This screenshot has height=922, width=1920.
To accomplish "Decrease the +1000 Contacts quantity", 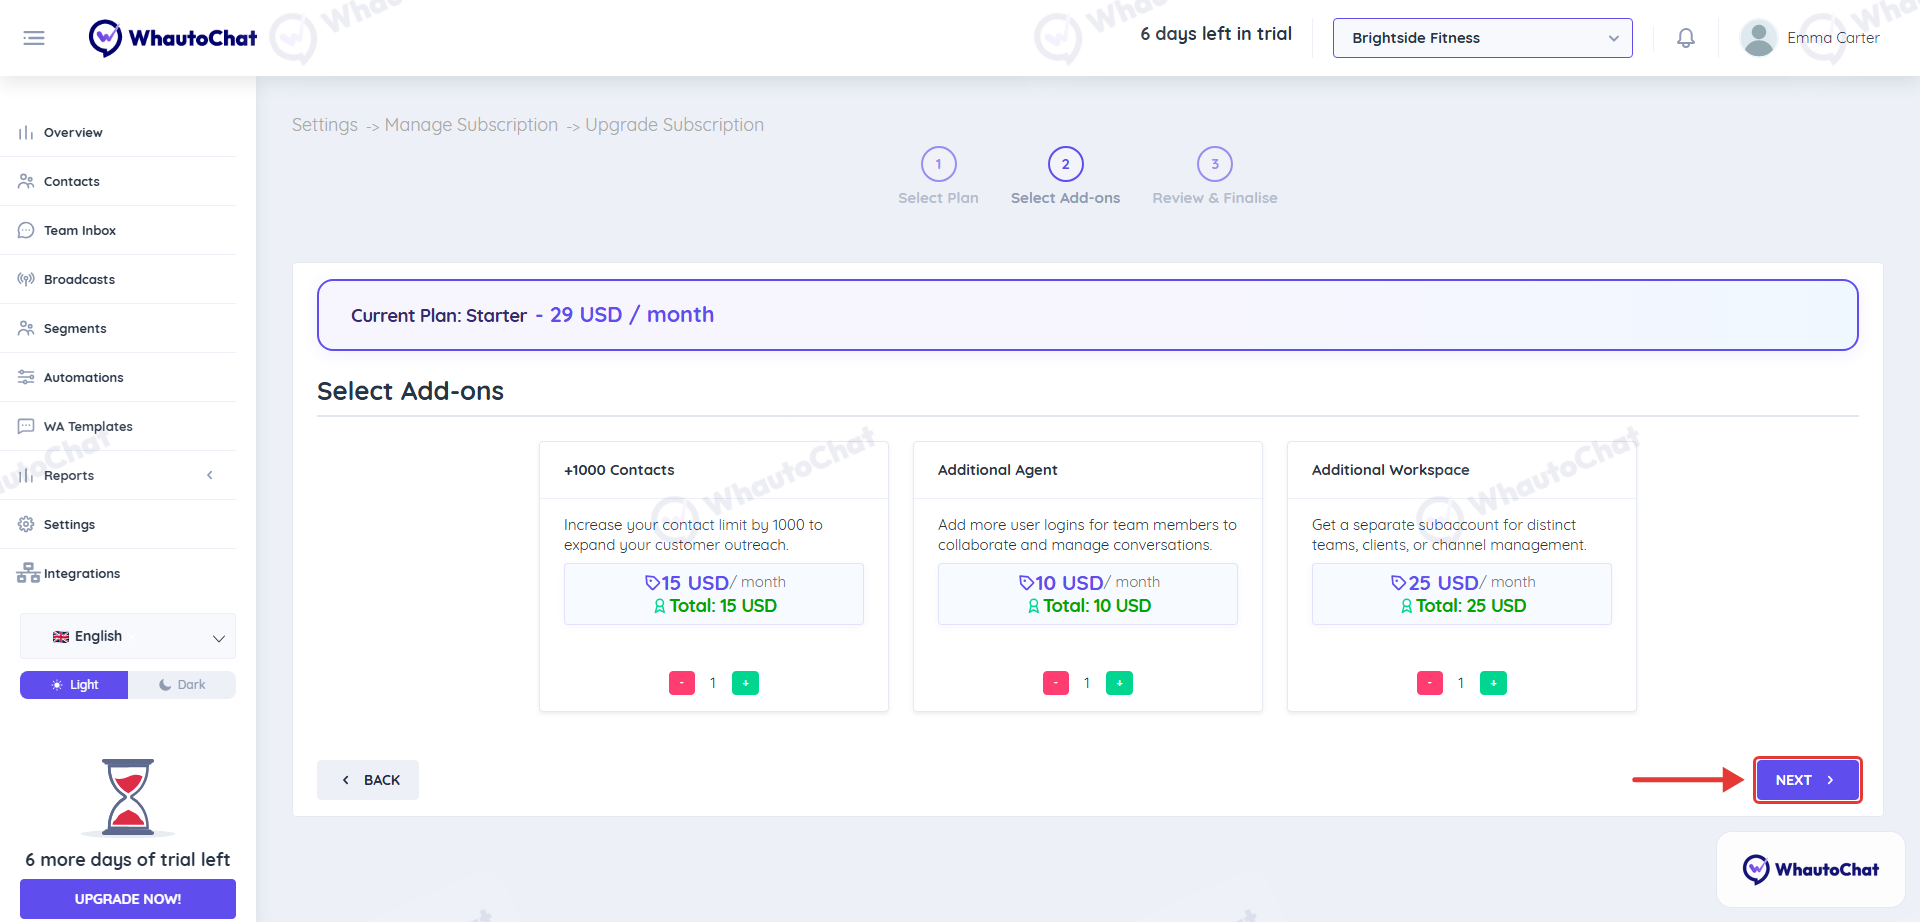I will click(682, 683).
